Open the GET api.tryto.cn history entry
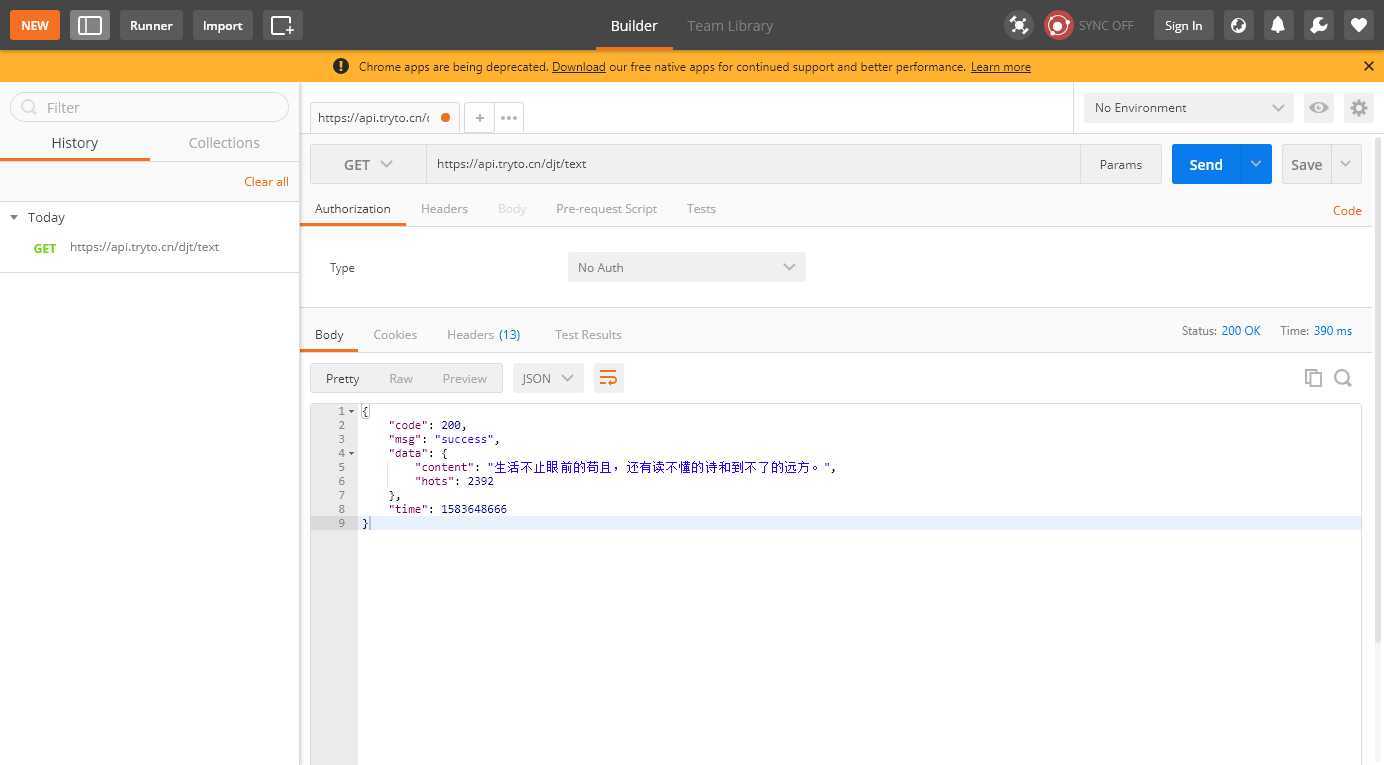This screenshot has width=1384, height=765. point(150,247)
